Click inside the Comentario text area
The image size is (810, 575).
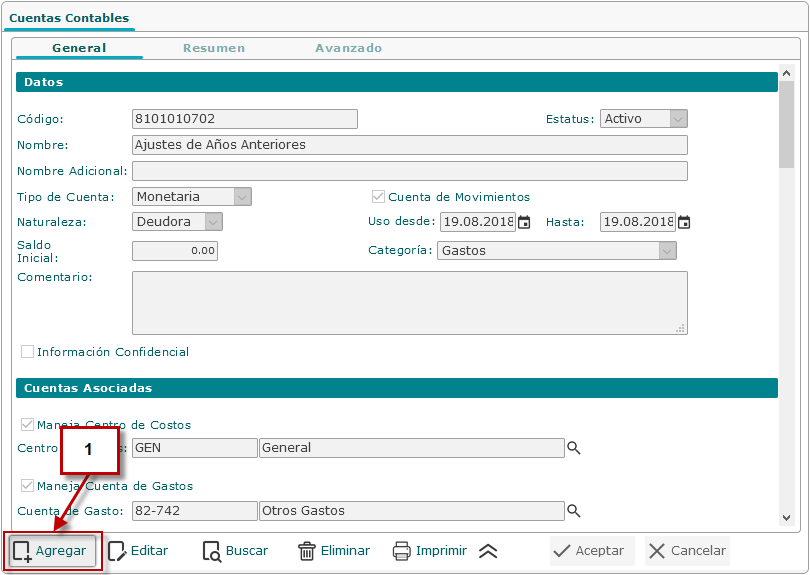pos(409,302)
